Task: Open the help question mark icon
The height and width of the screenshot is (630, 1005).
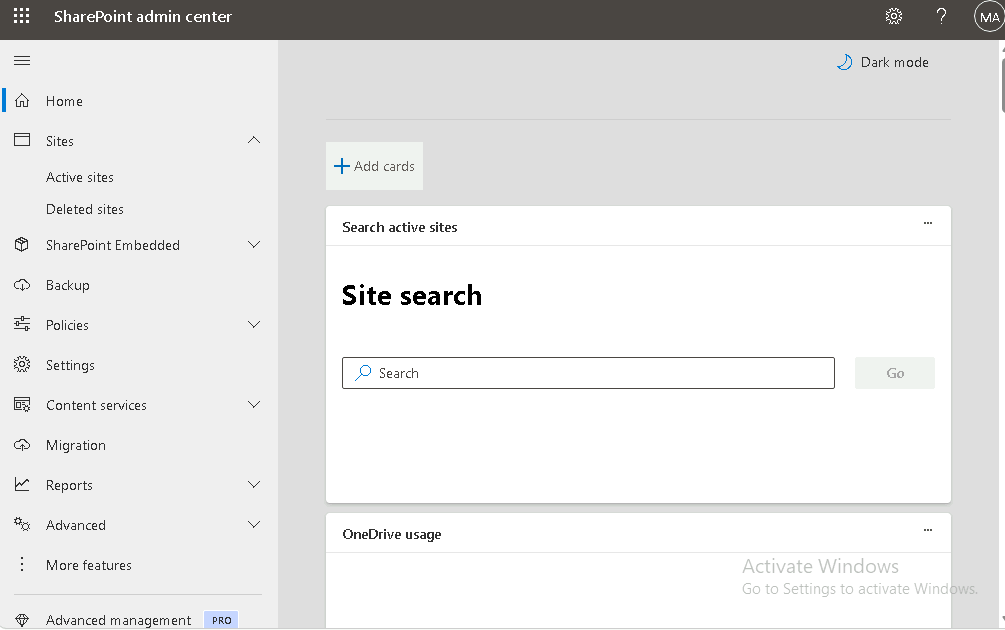Action: click(x=941, y=16)
